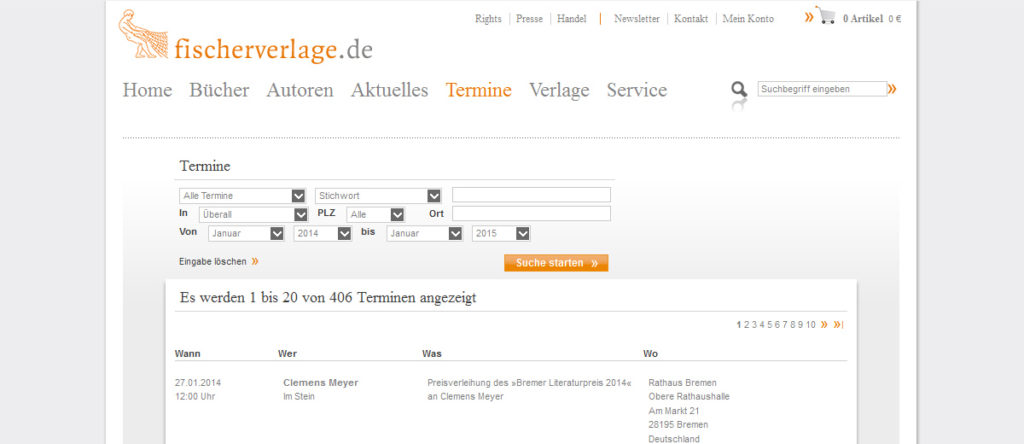Click the Ort text input field
The width and height of the screenshot is (1024, 444).
coord(531,214)
